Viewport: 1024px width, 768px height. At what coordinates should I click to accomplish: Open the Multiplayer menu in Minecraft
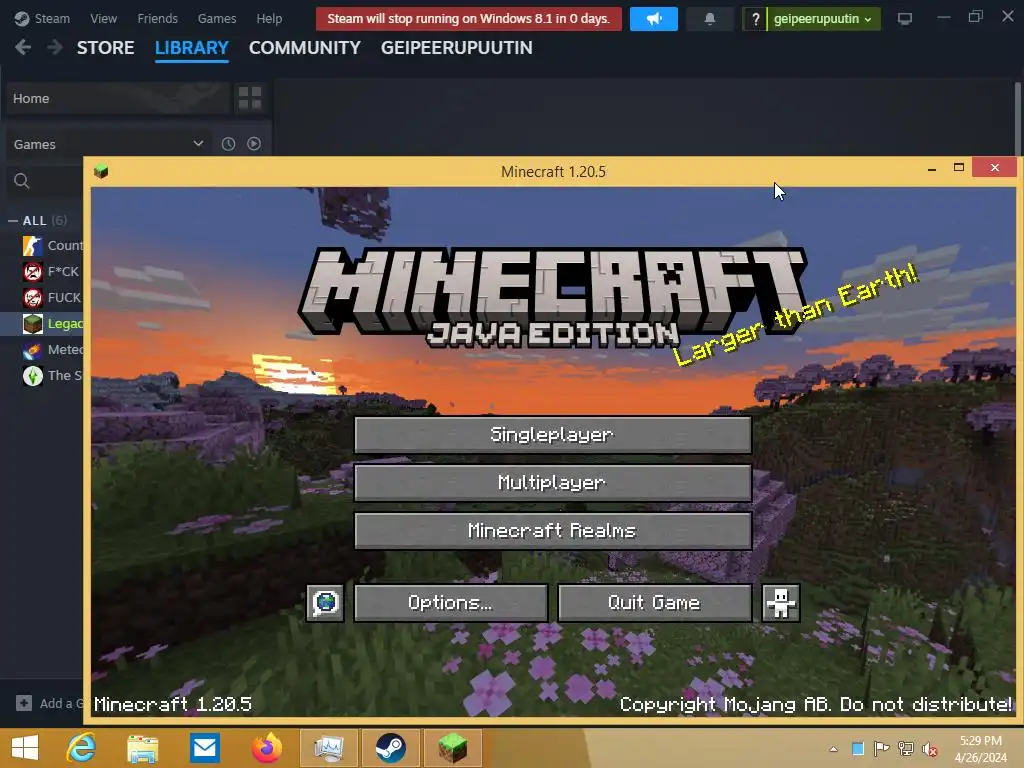pyautogui.click(x=552, y=483)
